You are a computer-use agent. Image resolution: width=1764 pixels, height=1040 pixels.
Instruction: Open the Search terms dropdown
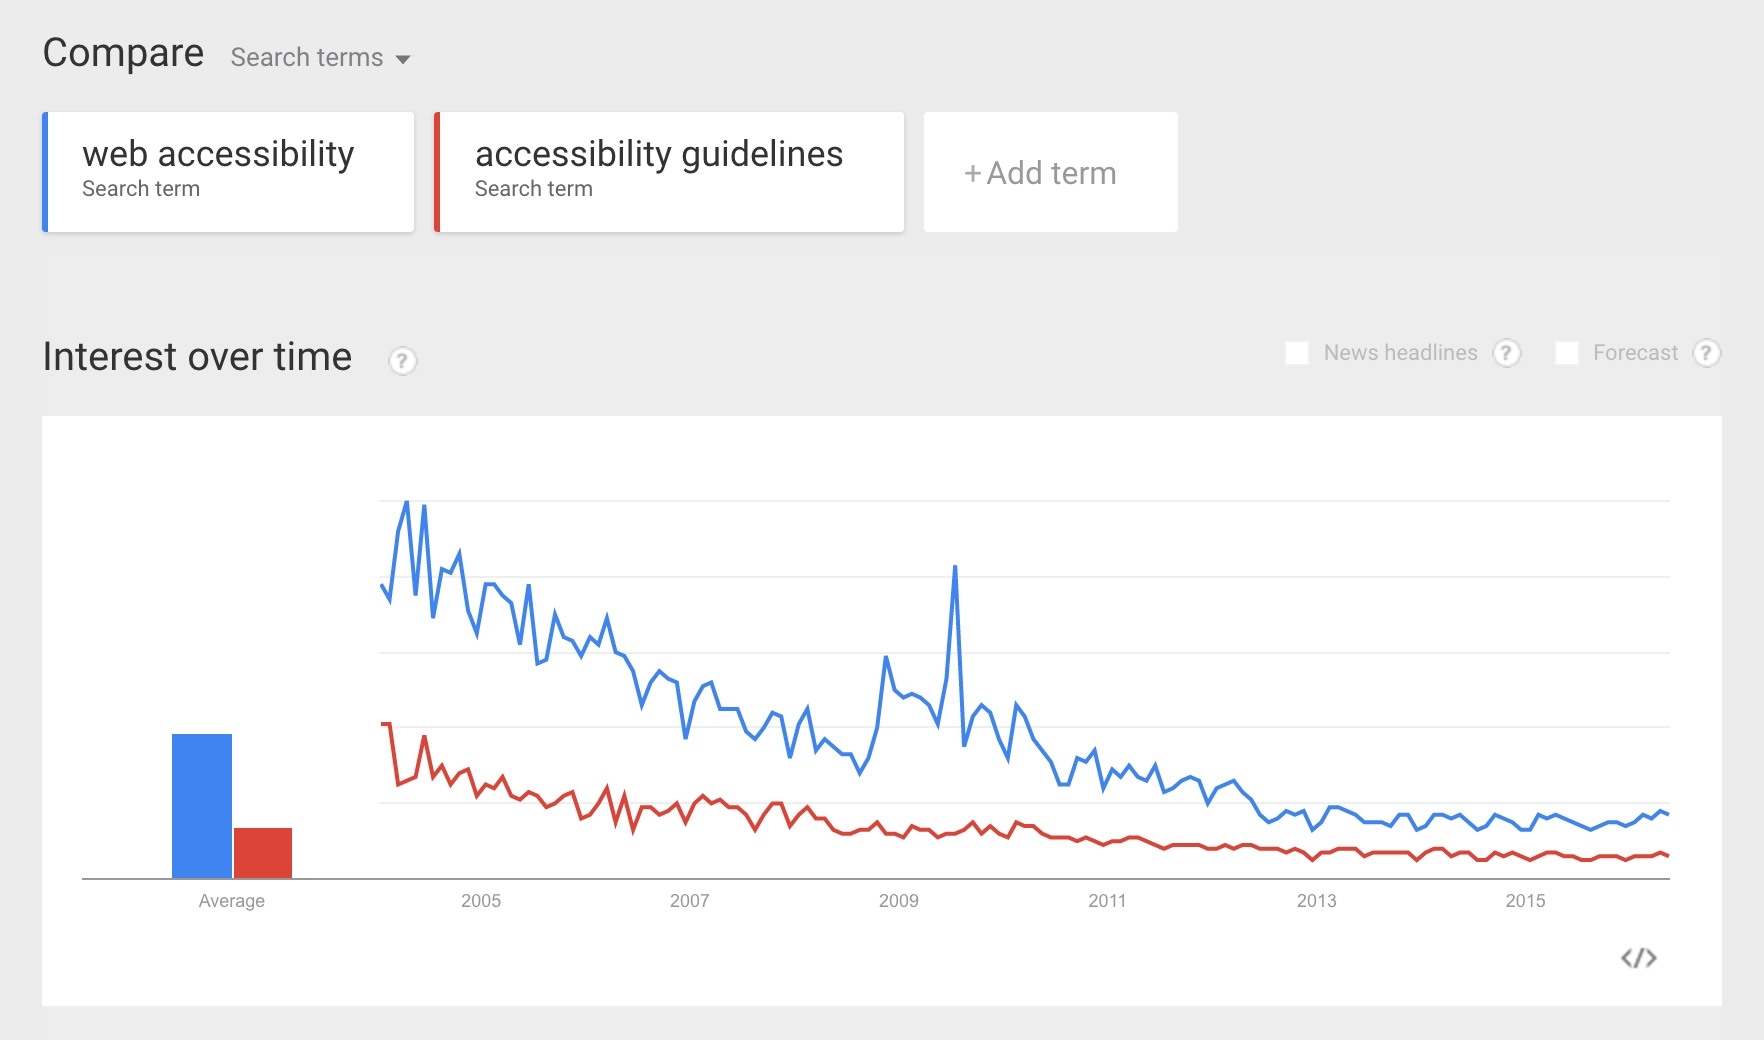(320, 58)
